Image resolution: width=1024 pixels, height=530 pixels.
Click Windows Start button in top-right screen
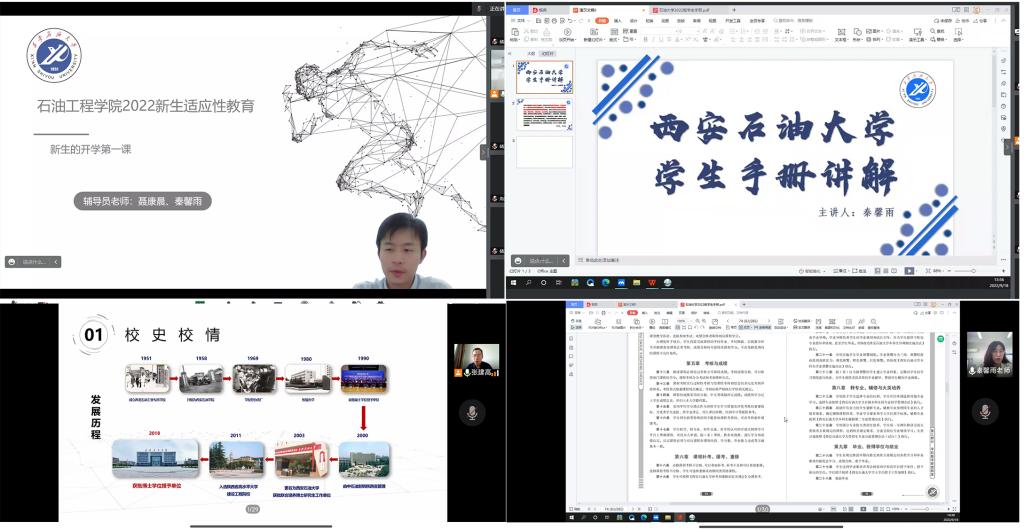point(513,283)
